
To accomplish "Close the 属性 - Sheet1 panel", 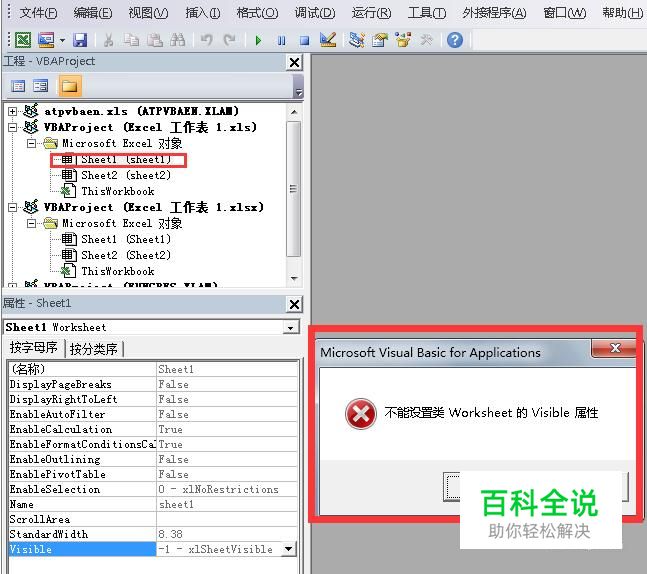I will [x=294, y=304].
